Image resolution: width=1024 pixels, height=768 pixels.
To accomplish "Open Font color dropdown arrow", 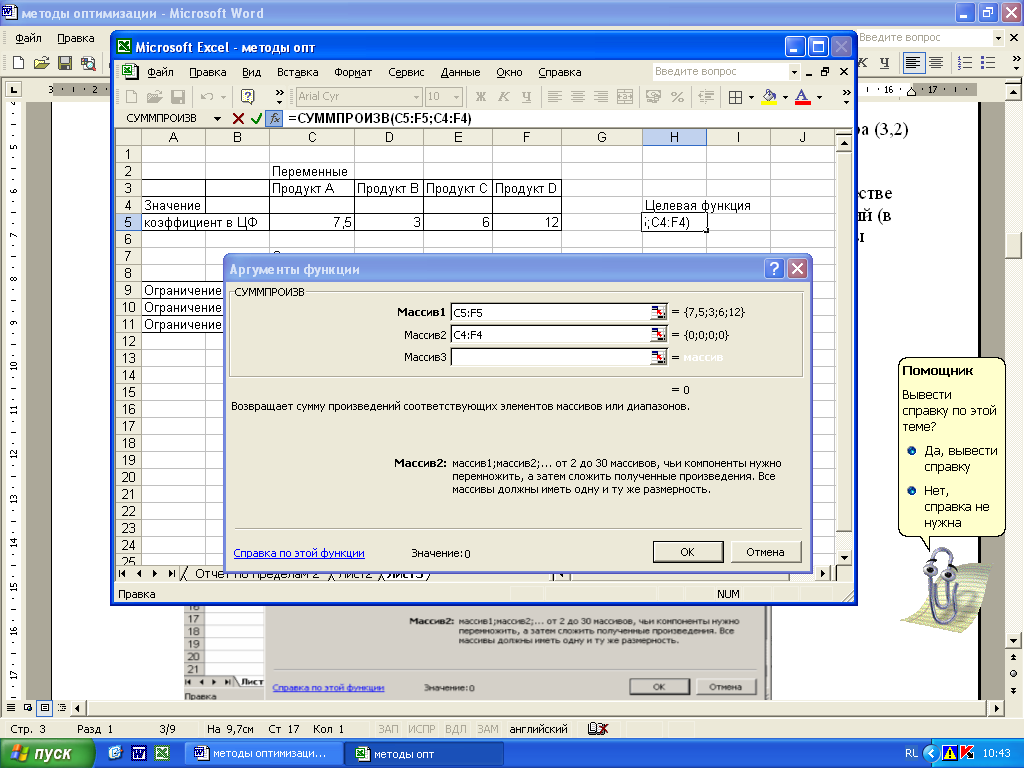I will (819, 97).
